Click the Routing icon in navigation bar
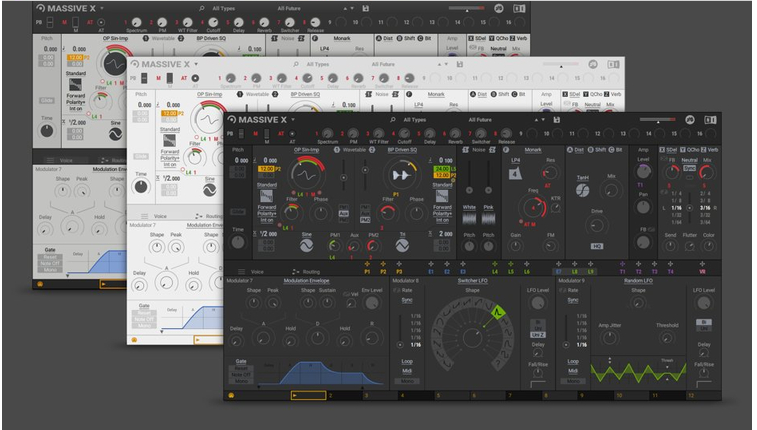Viewport: 757px width, 430px height. (x=295, y=272)
